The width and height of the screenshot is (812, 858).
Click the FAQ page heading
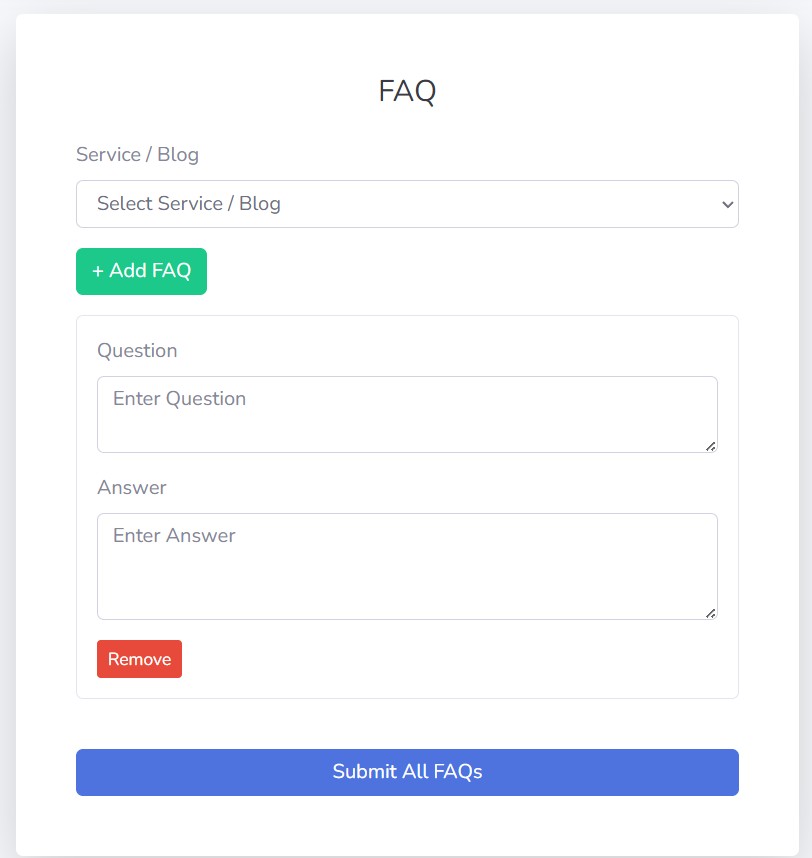pyautogui.click(x=407, y=91)
